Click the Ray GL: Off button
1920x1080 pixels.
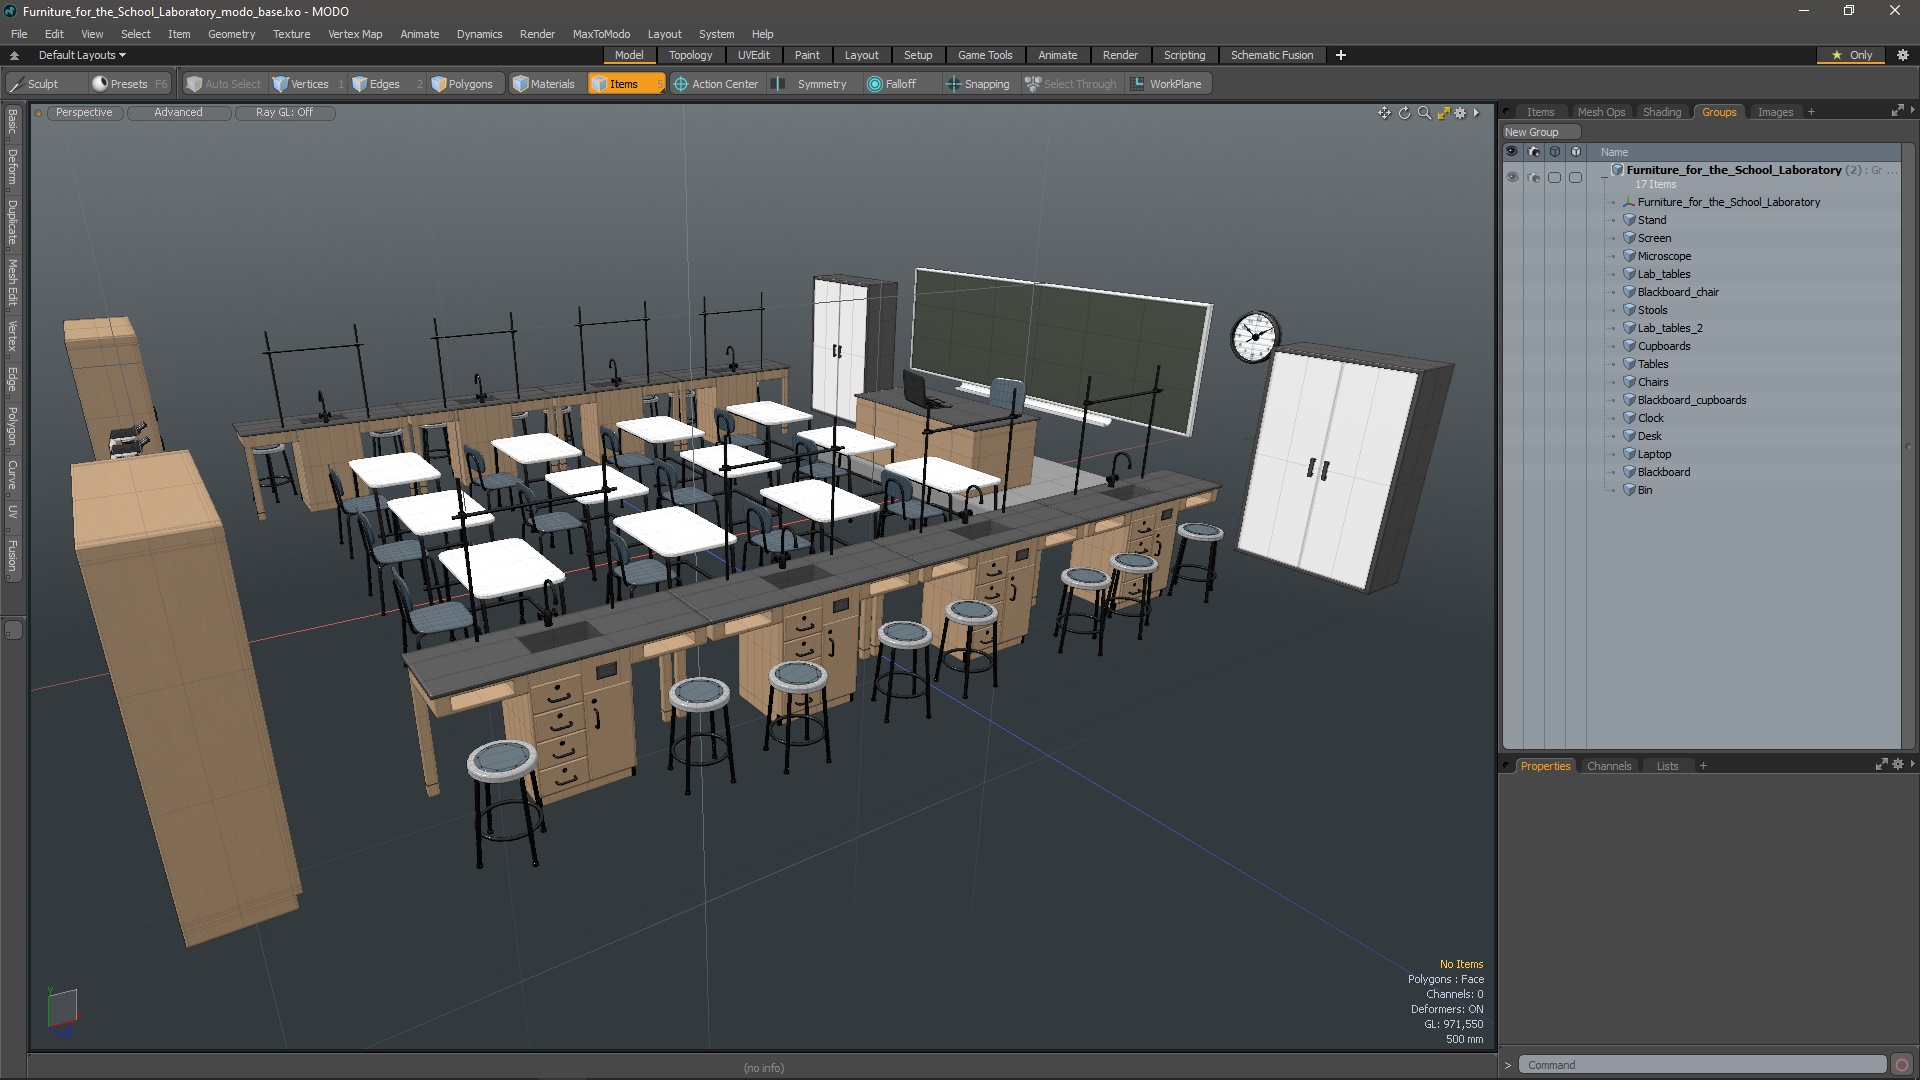[x=284, y=113]
